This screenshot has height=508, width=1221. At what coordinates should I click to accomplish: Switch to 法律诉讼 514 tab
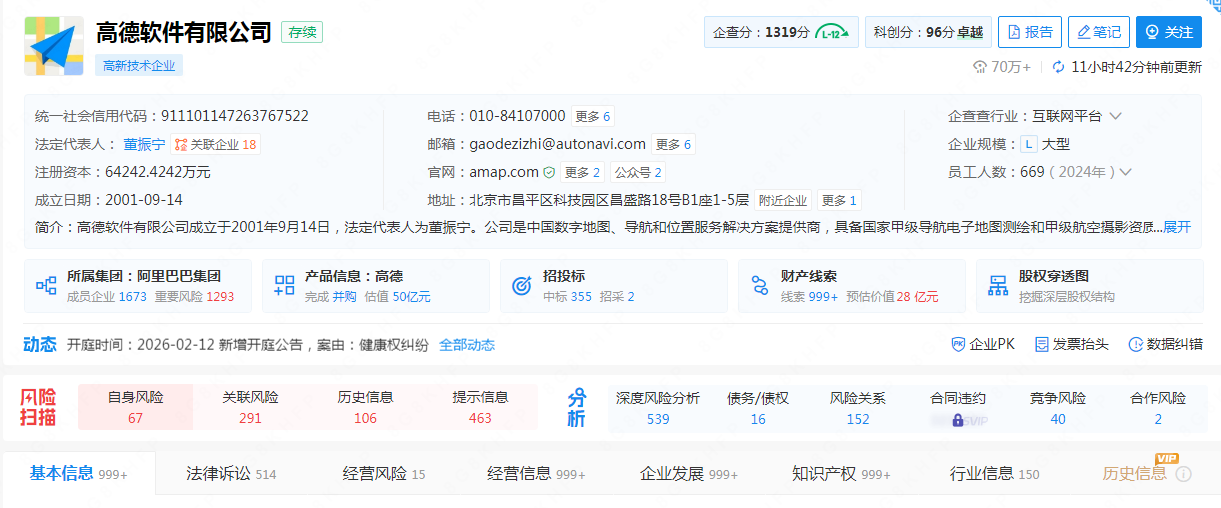point(231,474)
